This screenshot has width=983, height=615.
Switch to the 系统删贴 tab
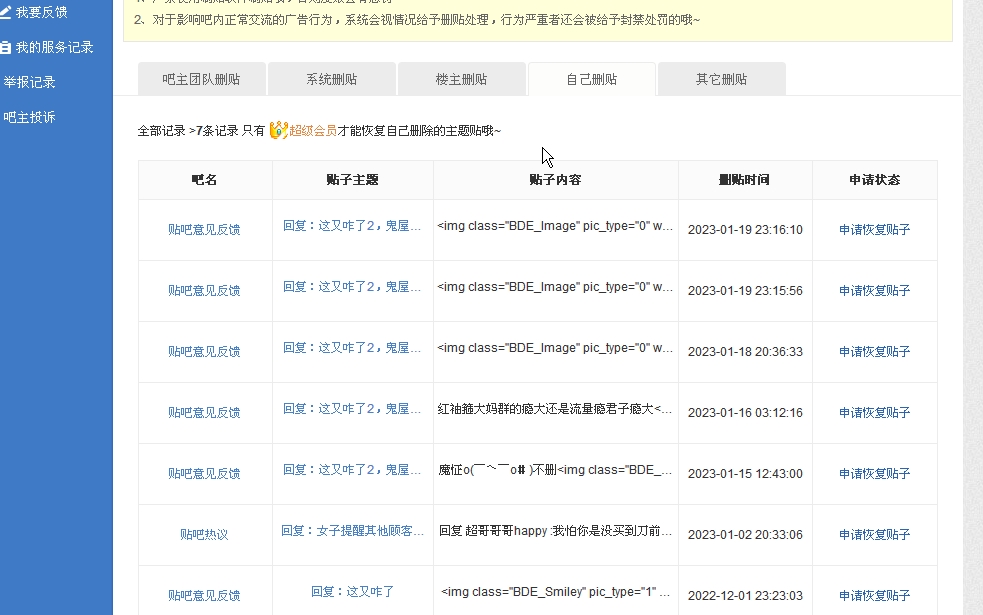tap(331, 79)
